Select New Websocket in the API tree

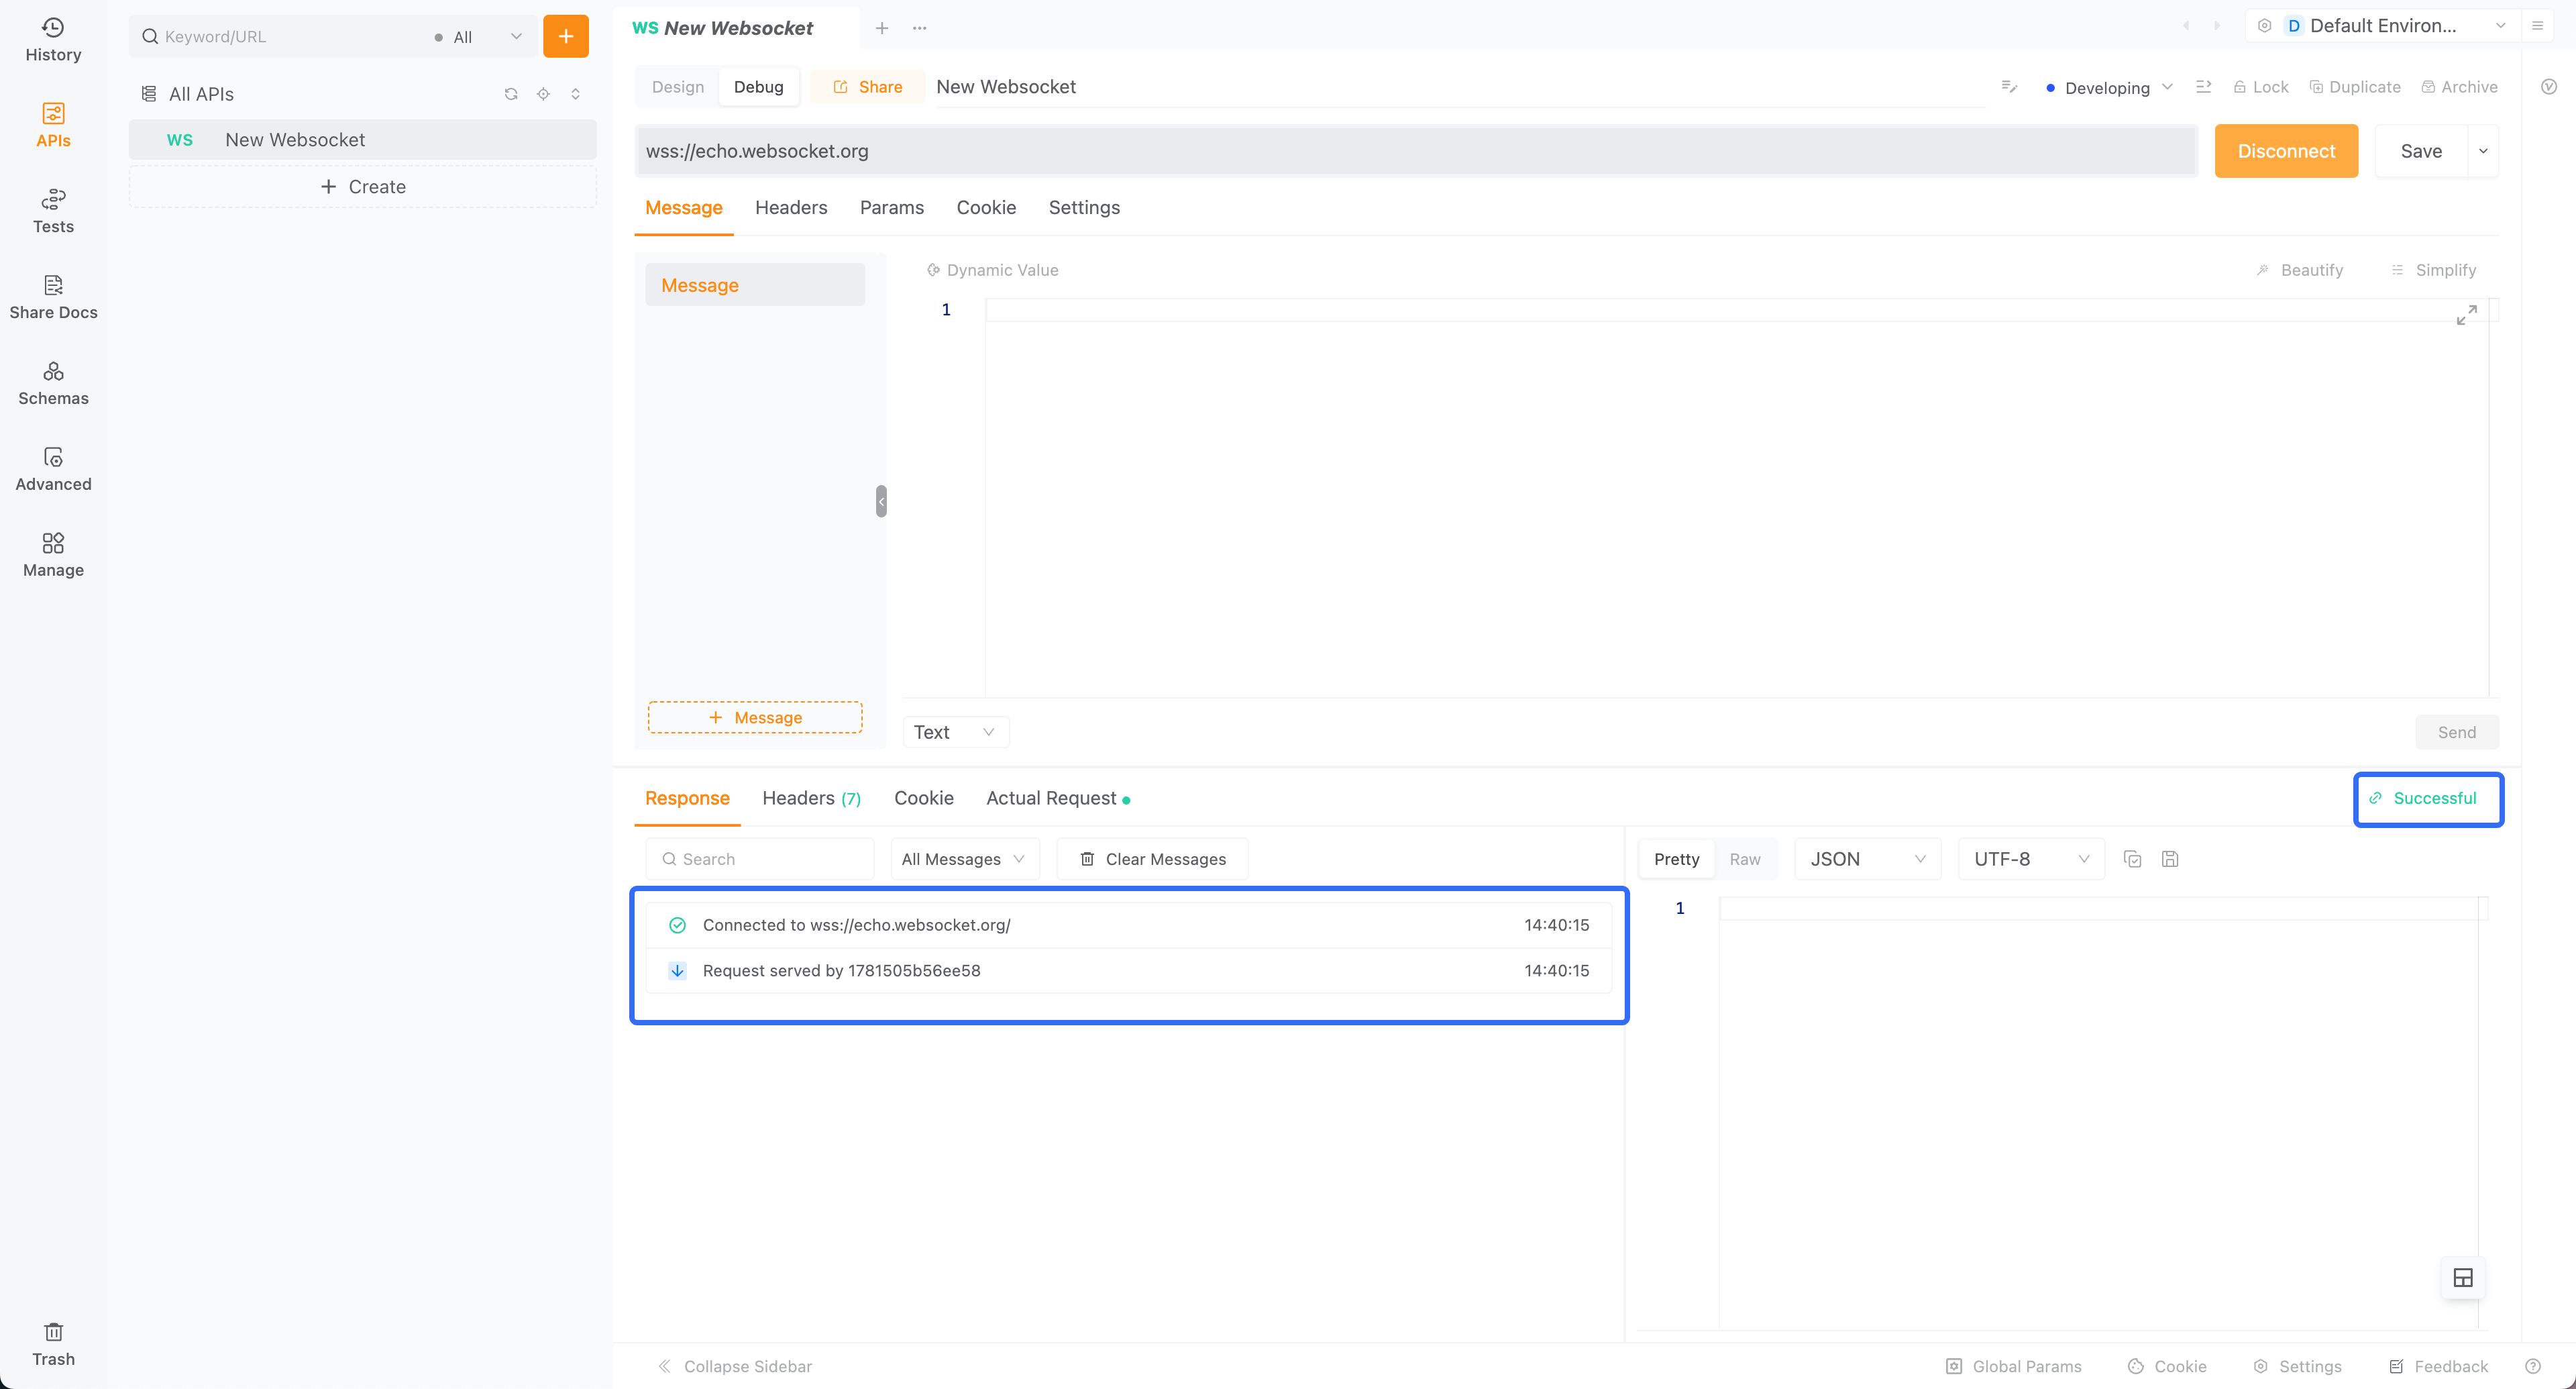[362, 140]
